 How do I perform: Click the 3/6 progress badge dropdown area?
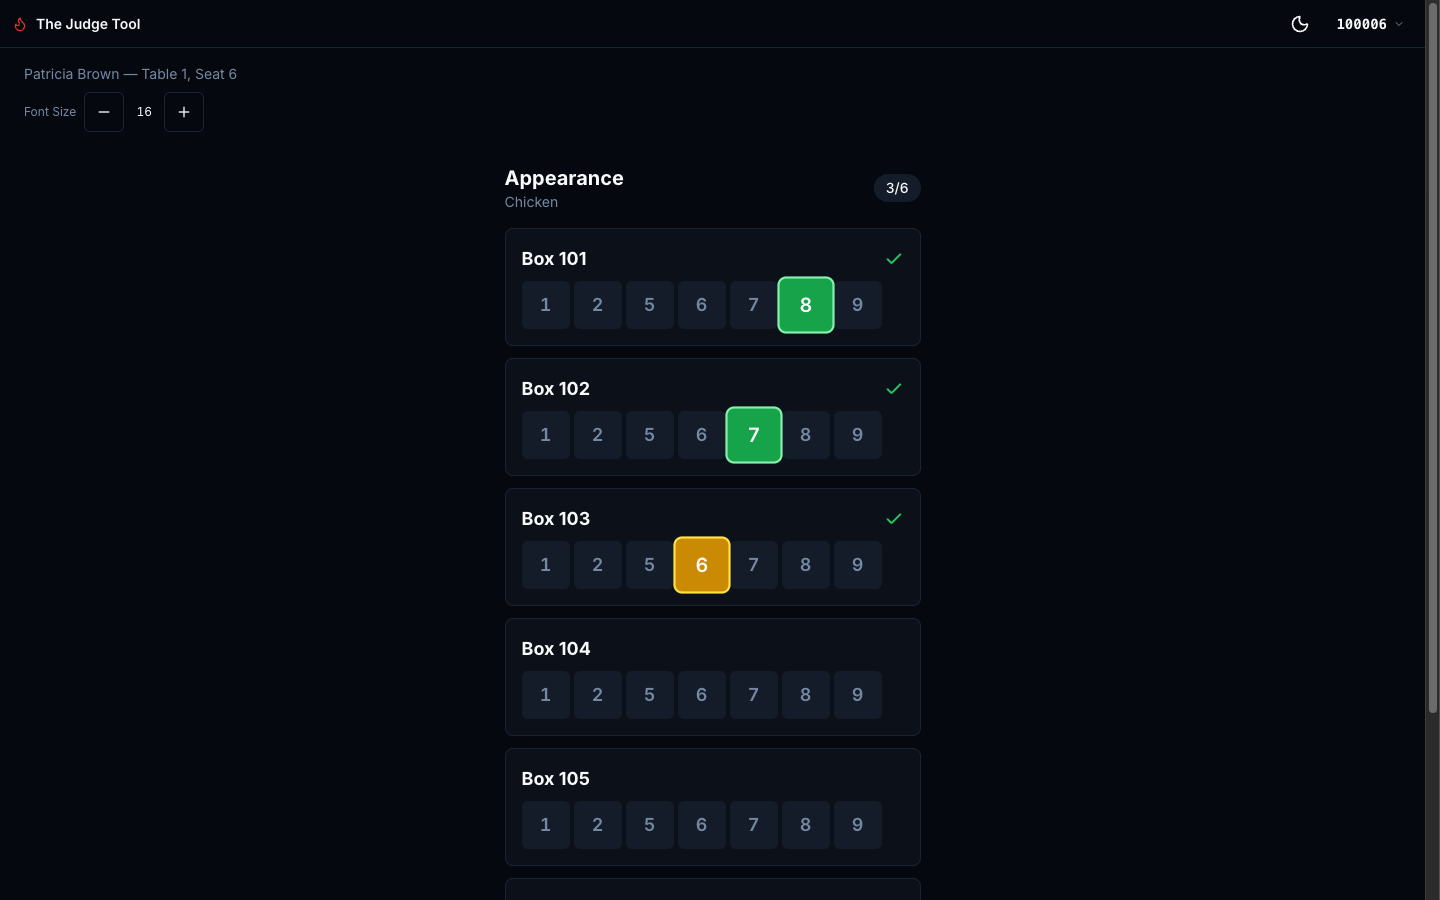(x=897, y=188)
